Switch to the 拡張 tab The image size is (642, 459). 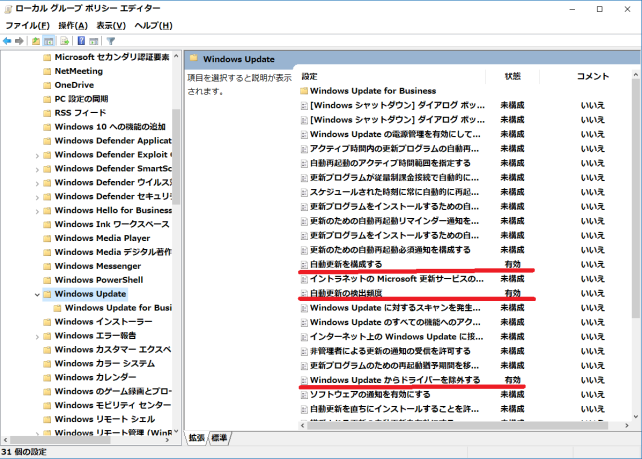point(197,438)
